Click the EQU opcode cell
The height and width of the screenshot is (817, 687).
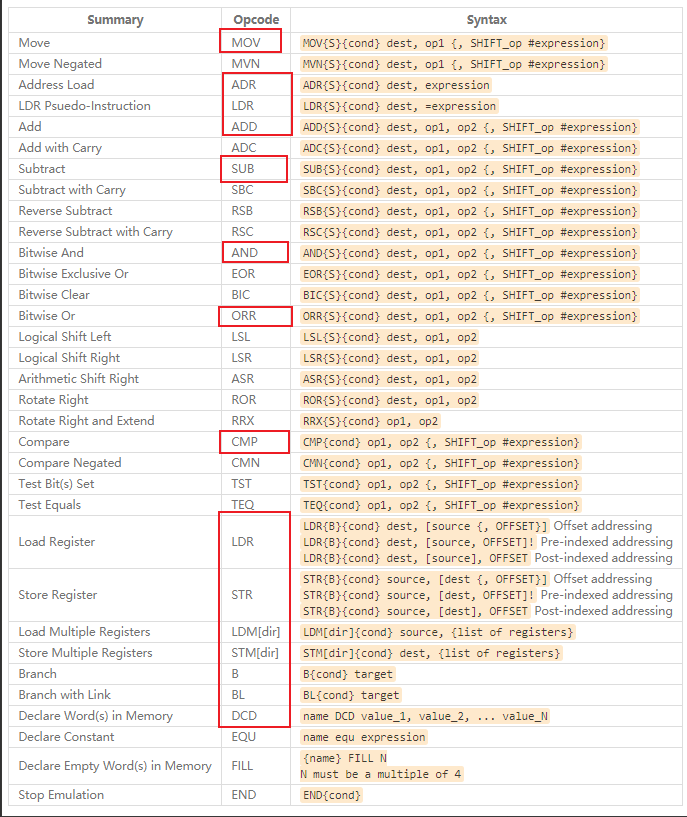(256, 737)
